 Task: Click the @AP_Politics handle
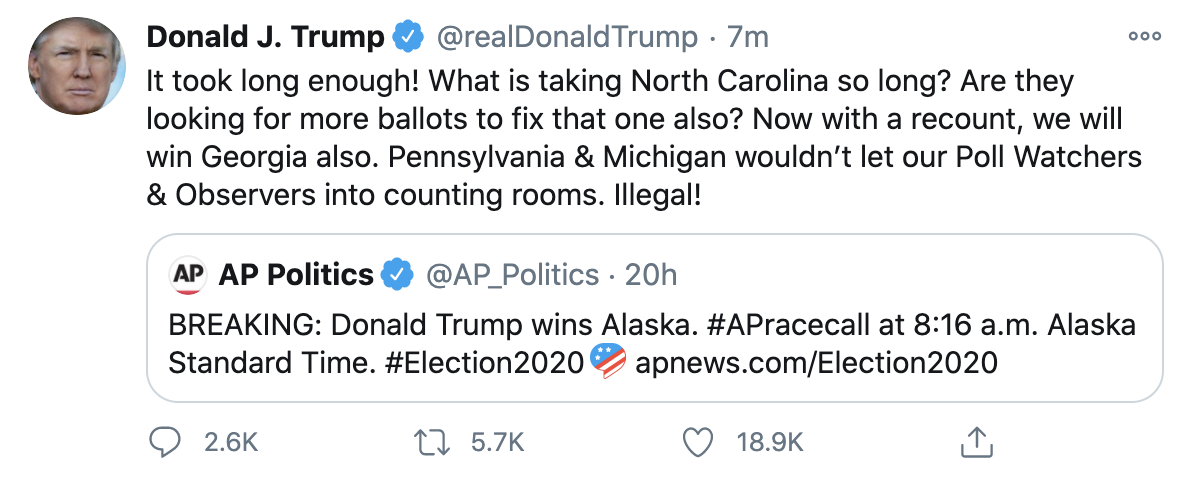tap(513, 274)
